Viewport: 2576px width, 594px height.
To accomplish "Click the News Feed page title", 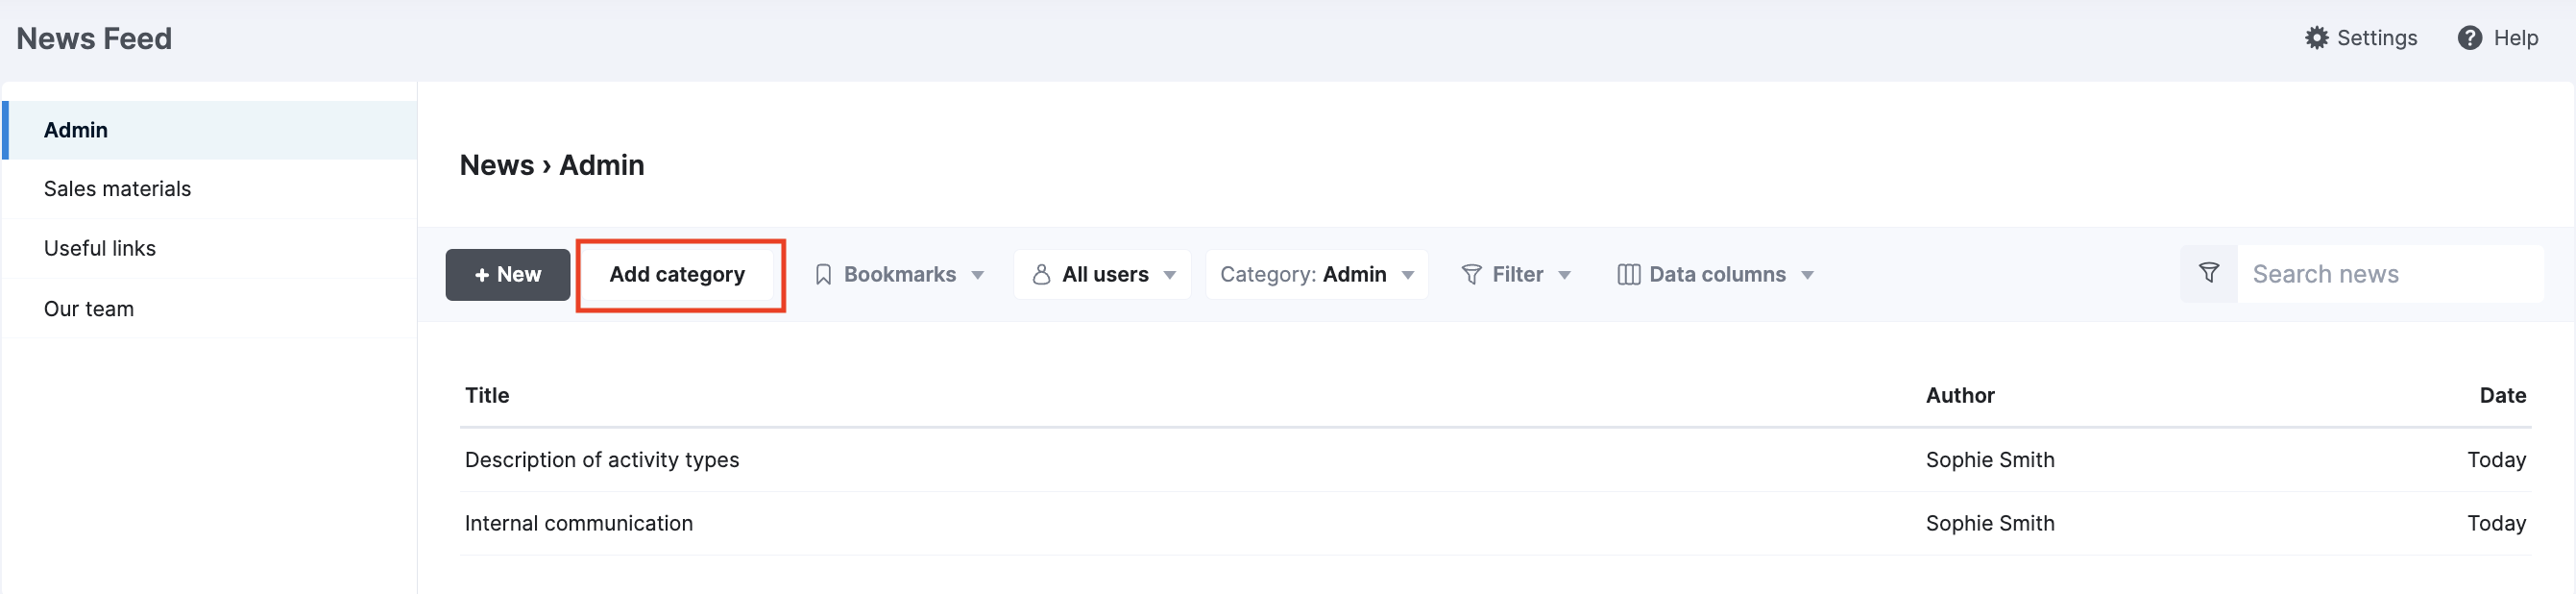I will [94, 38].
